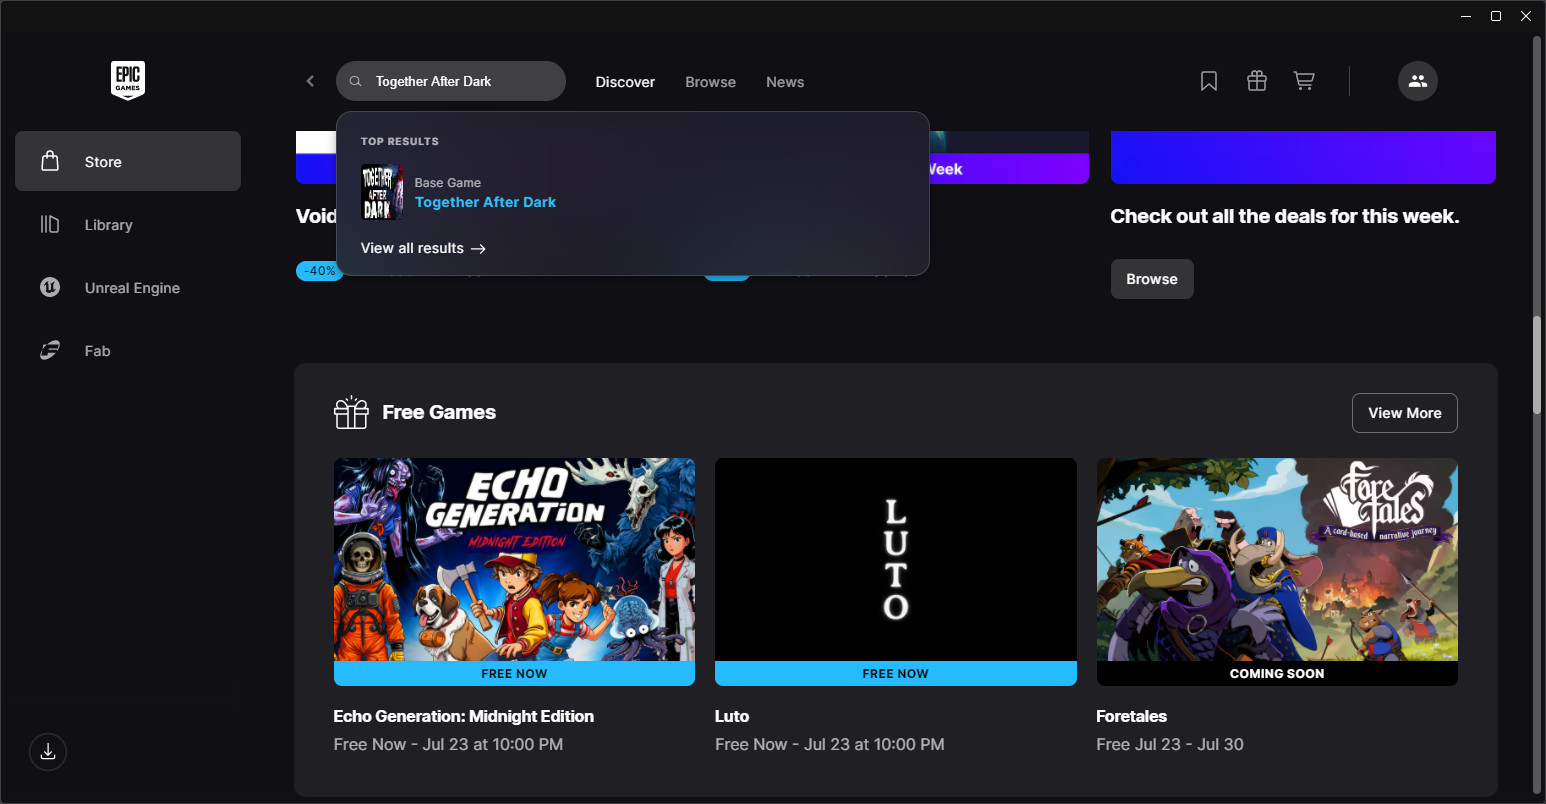Maximize the Epic Games Launcher window

[x=1496, y=16]
